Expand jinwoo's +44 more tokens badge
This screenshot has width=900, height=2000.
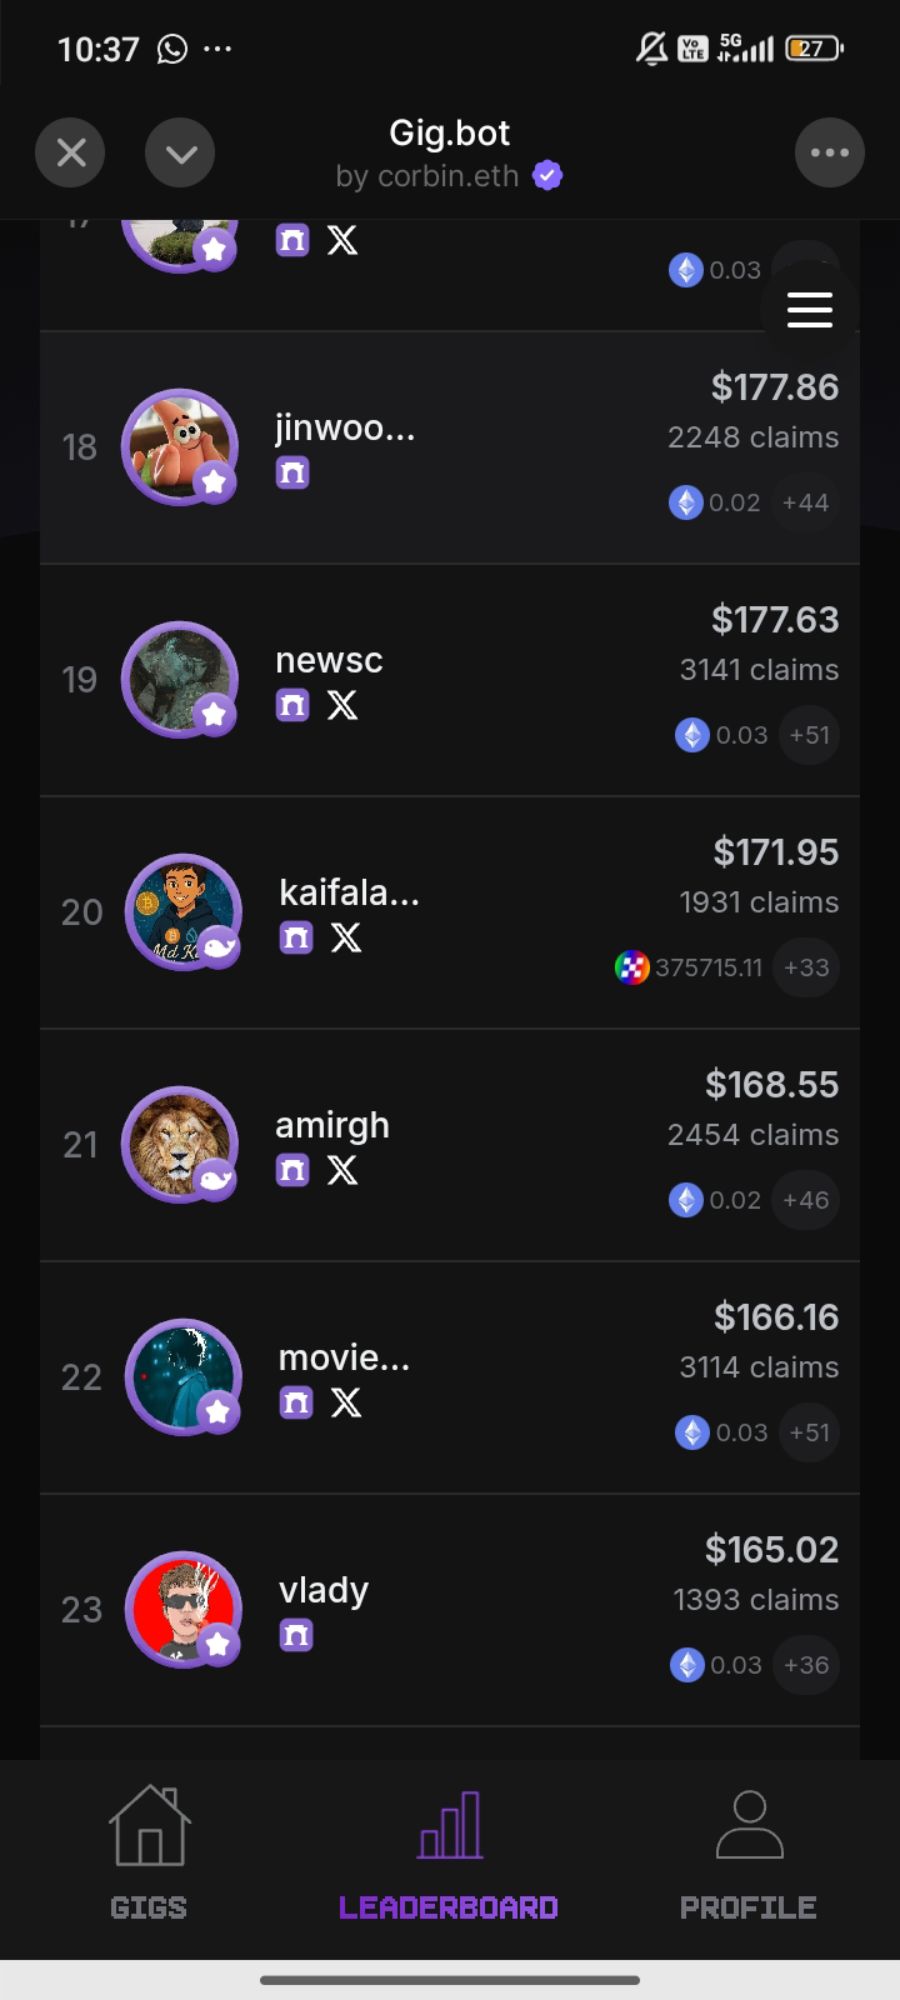(x=806, y=502)
